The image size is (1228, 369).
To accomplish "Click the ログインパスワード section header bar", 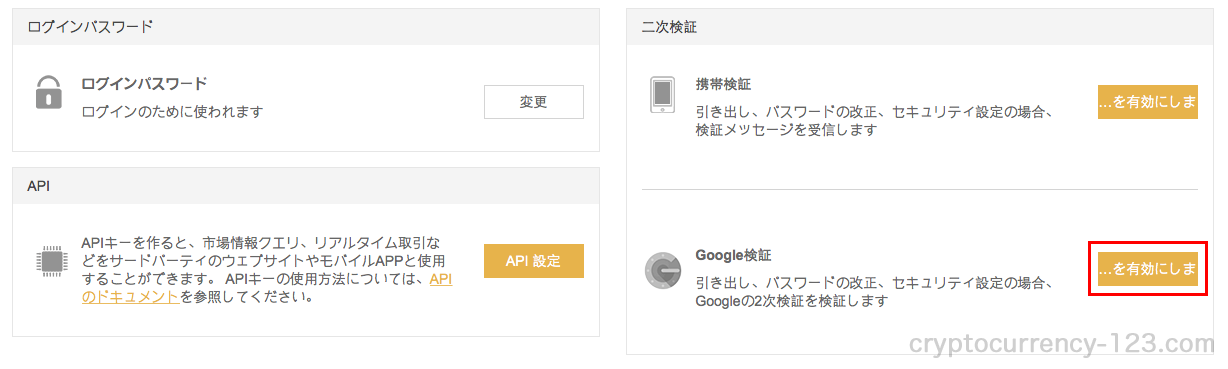I will 306,27.
